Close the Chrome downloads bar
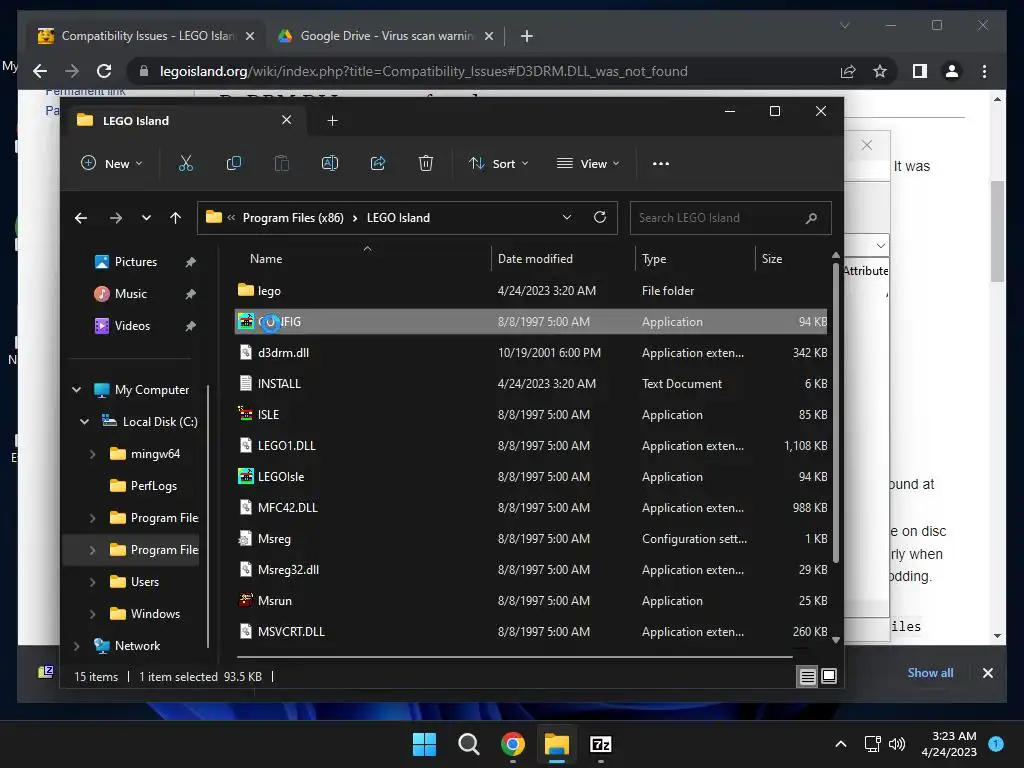The width and height of the screenshot is (1024, 768). click(x=987, y=673)
